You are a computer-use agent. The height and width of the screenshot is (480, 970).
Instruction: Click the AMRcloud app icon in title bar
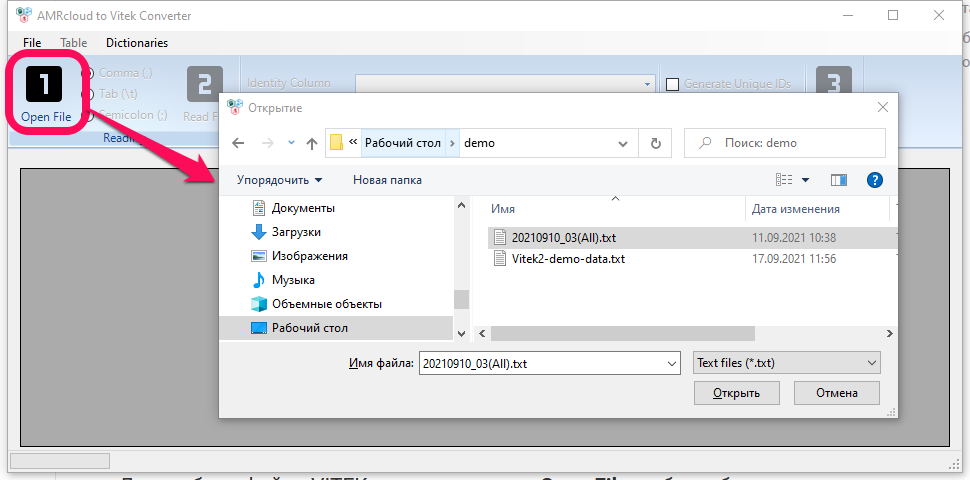point(24,15)
